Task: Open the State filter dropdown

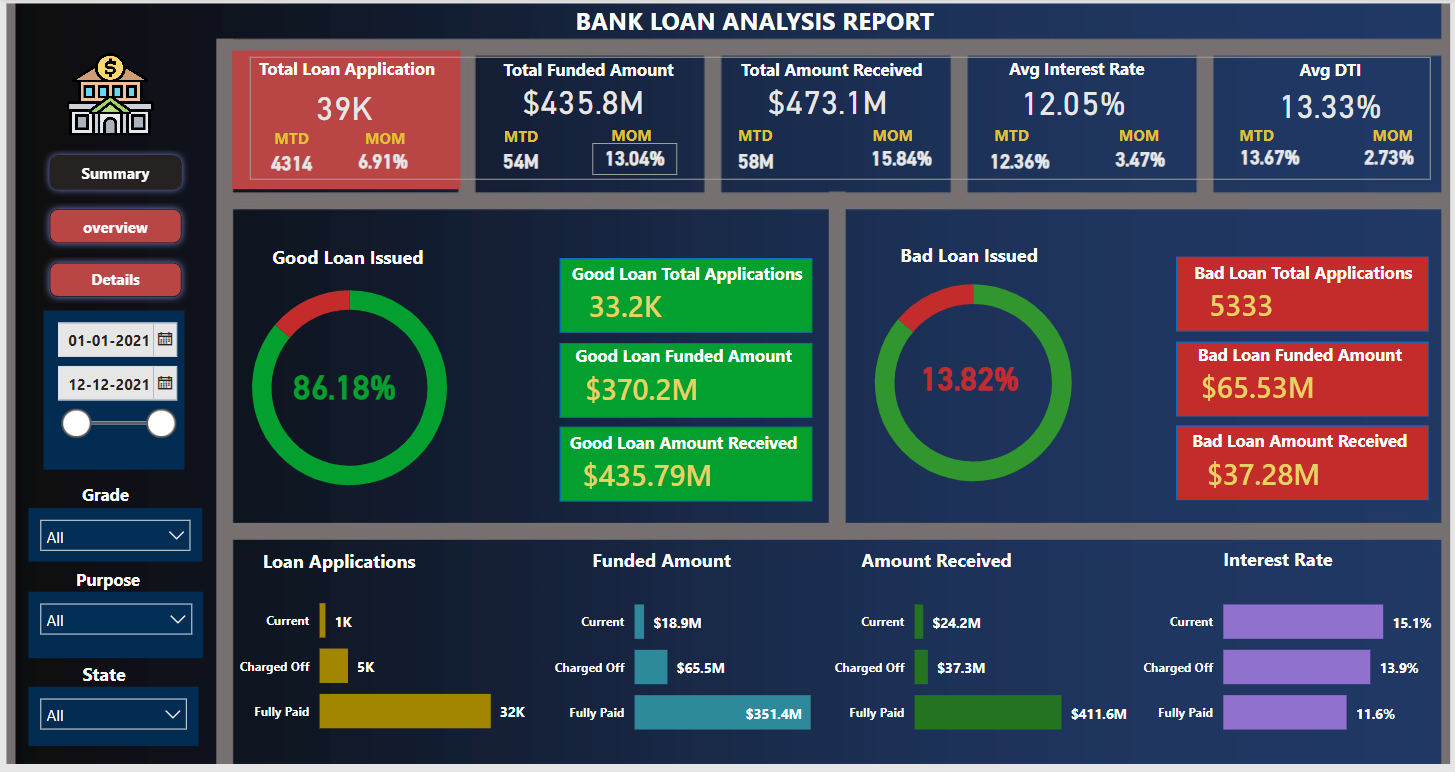Action: (115, 715)
